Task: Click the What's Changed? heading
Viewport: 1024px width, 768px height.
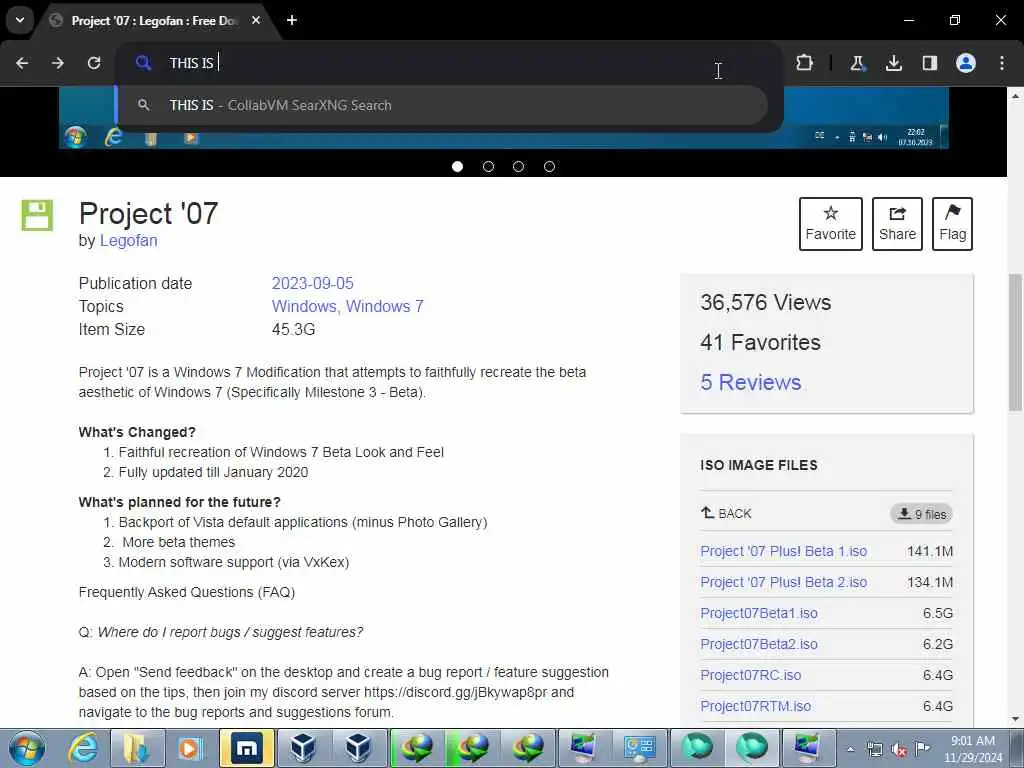Action: (x=137, y=432)
